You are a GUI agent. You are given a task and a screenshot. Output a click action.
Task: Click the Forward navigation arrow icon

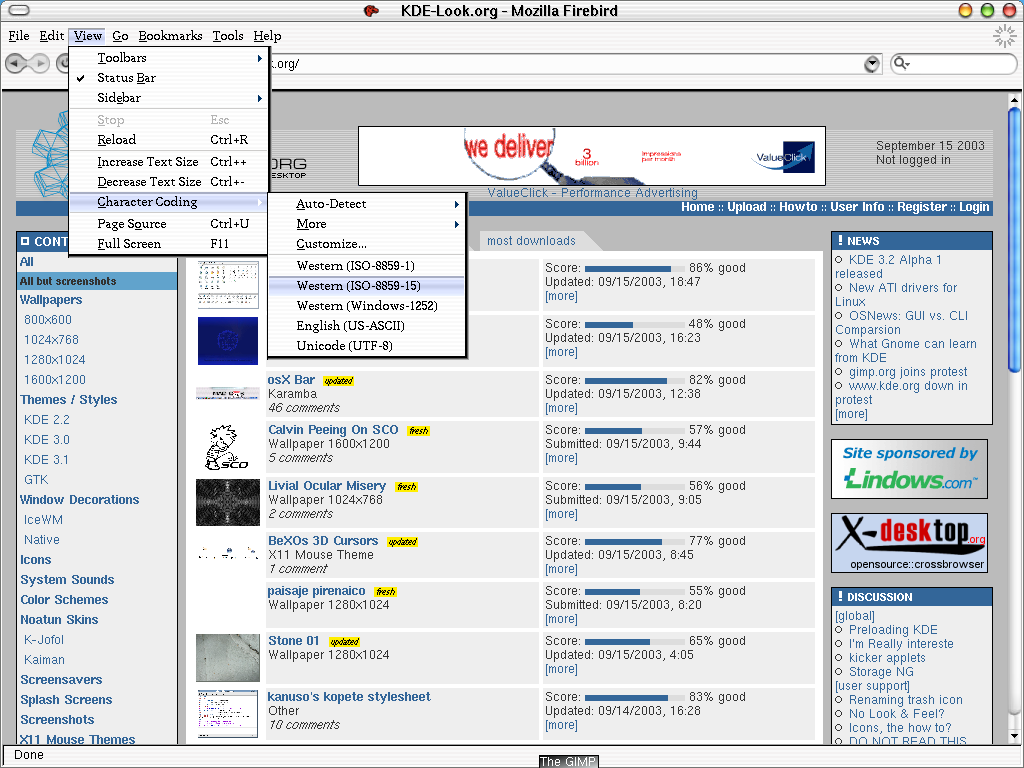pos(39,63)
